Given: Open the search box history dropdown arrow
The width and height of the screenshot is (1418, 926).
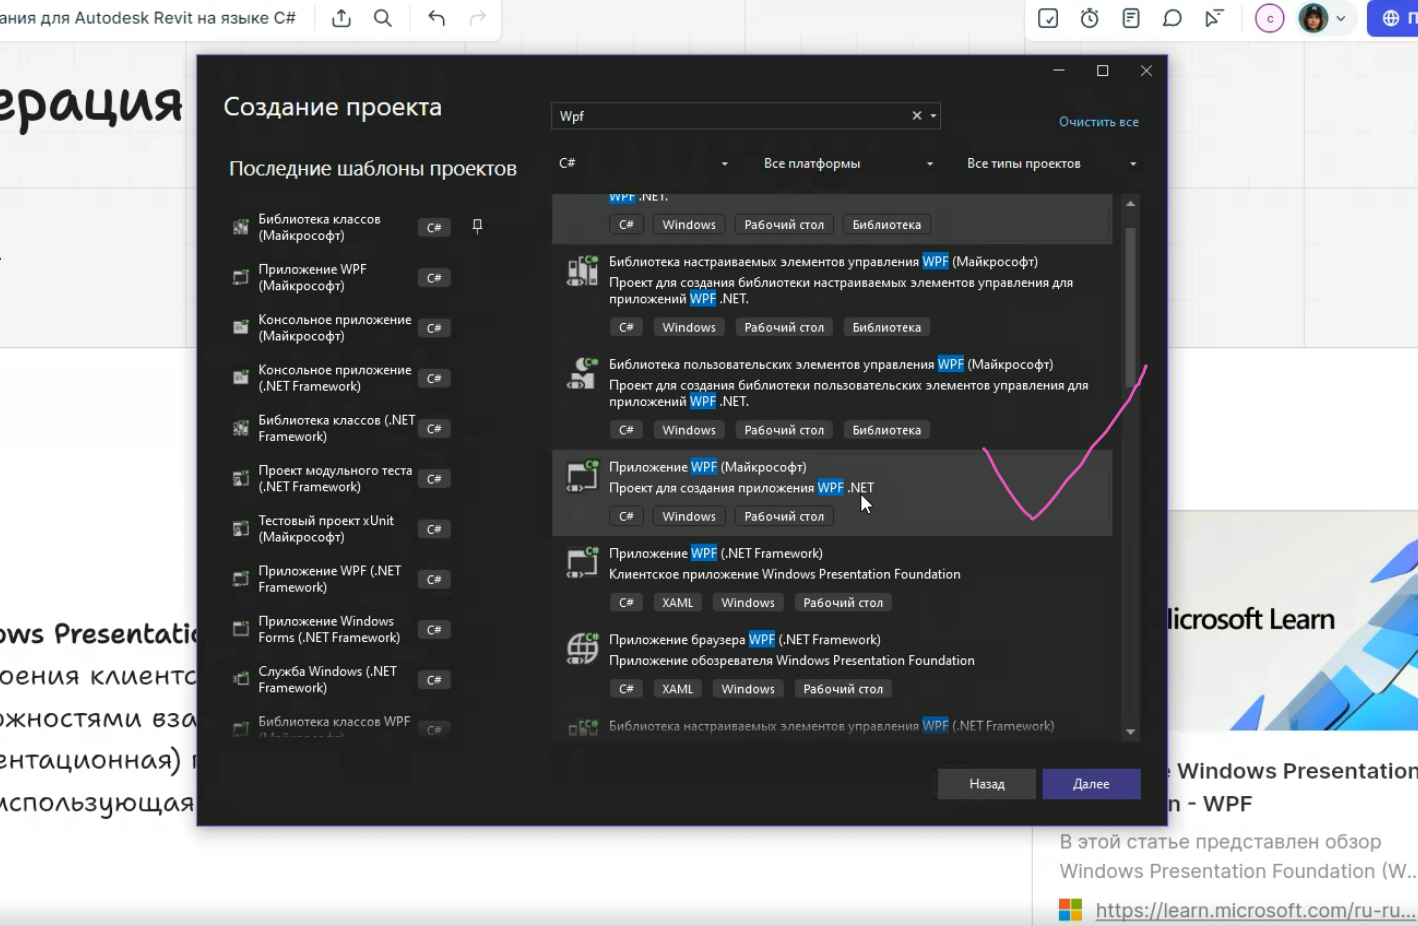Looking at the screenshot, I should click(933, 116).
